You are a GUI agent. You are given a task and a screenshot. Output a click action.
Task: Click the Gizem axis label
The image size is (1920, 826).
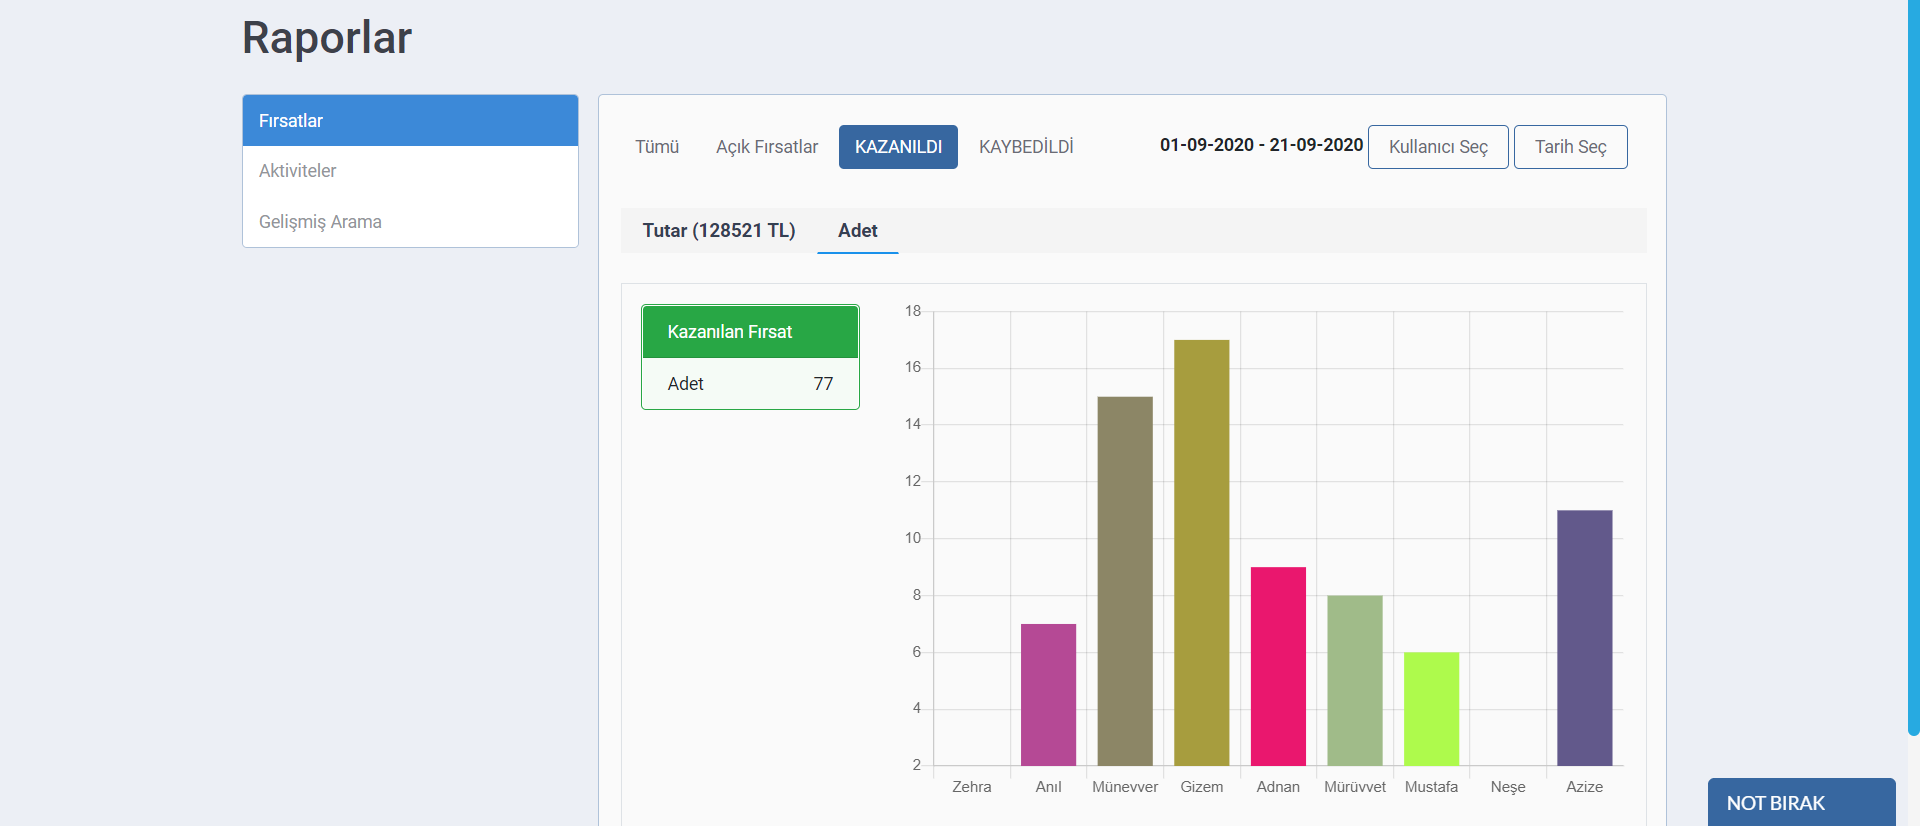click(1202, 787)
